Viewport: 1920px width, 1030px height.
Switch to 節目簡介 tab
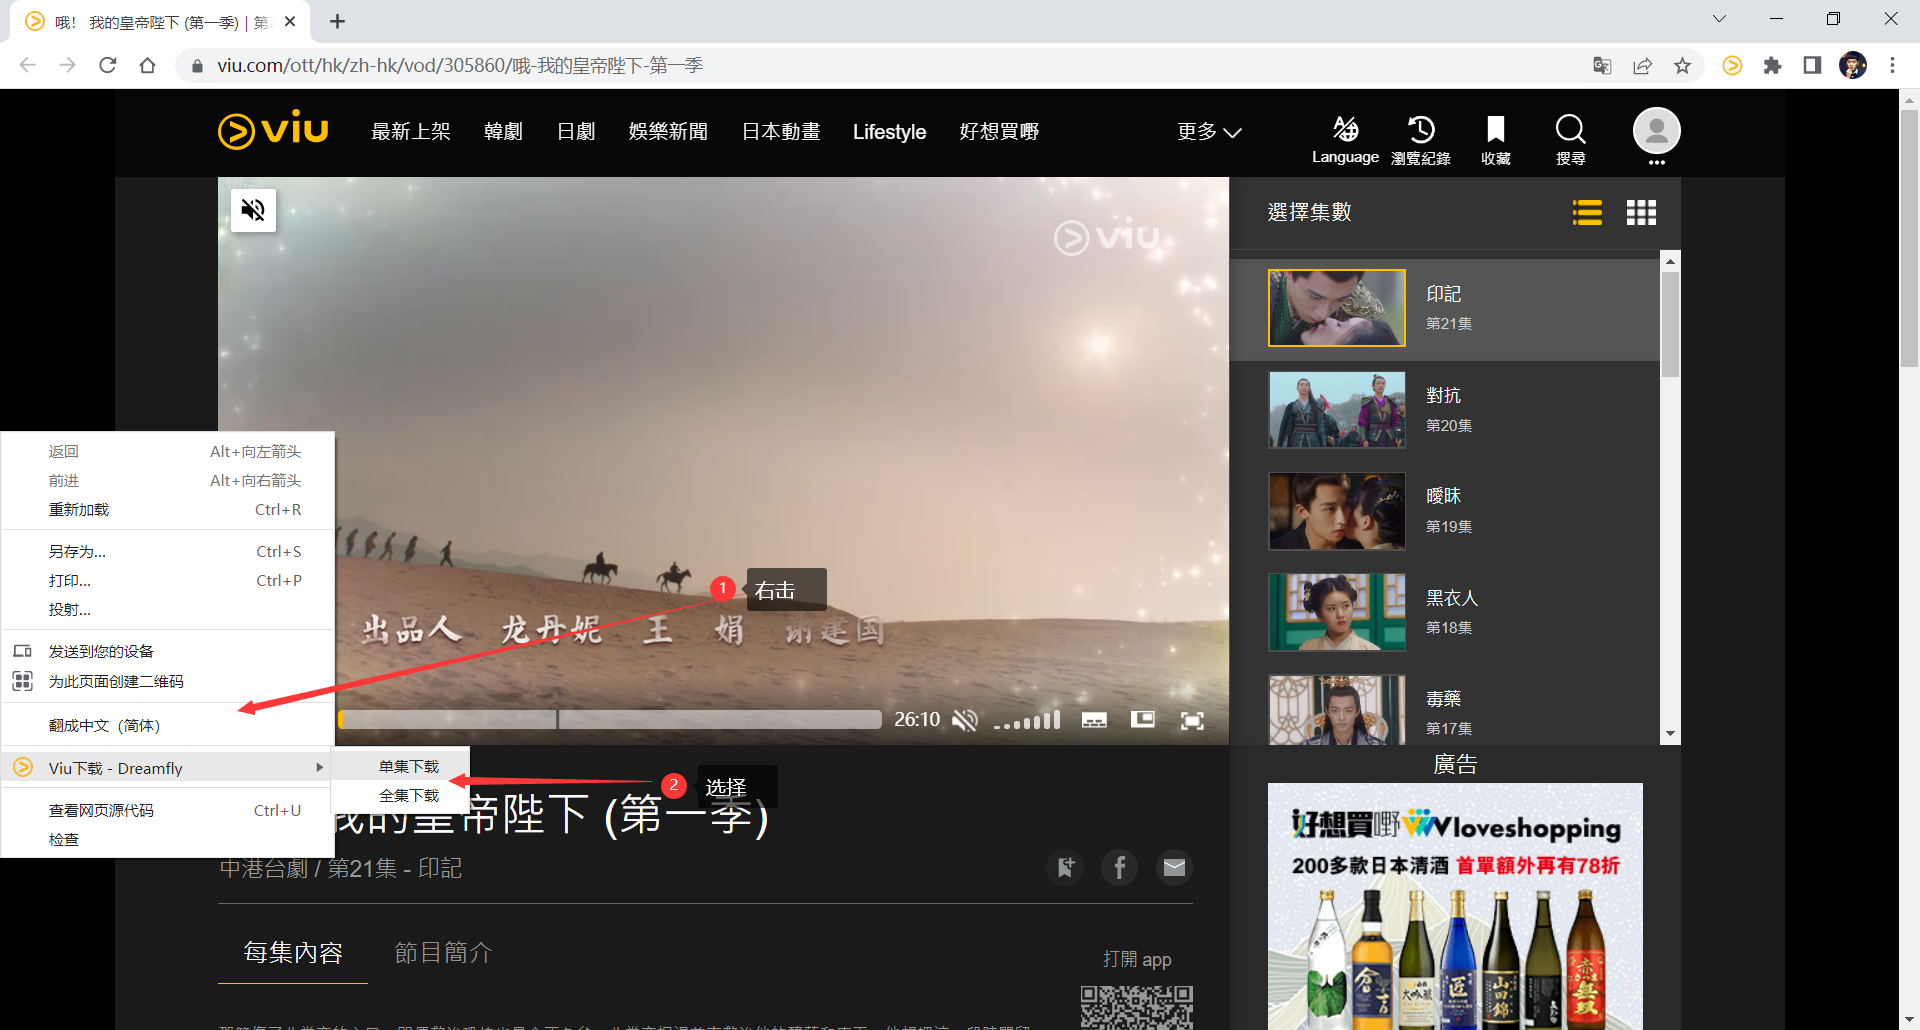(444, 952)
